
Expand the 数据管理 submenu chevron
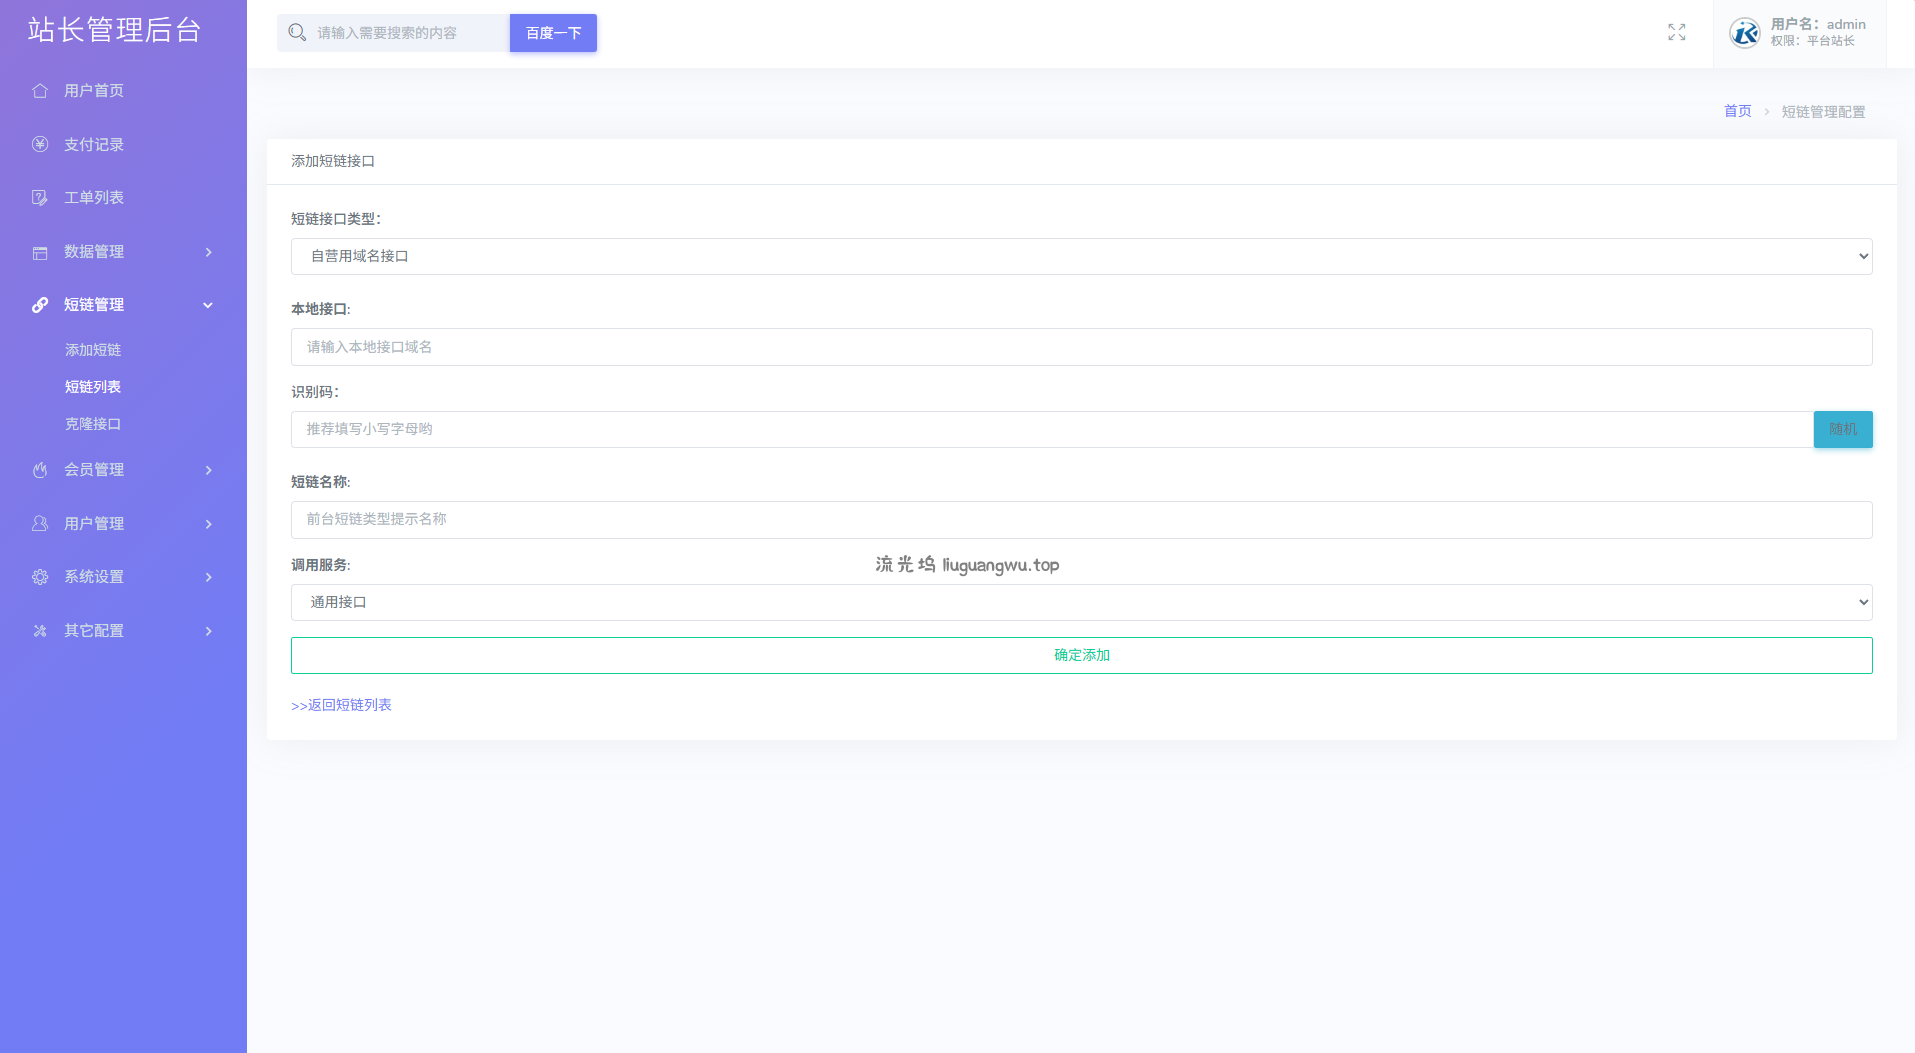pos(208,252)
